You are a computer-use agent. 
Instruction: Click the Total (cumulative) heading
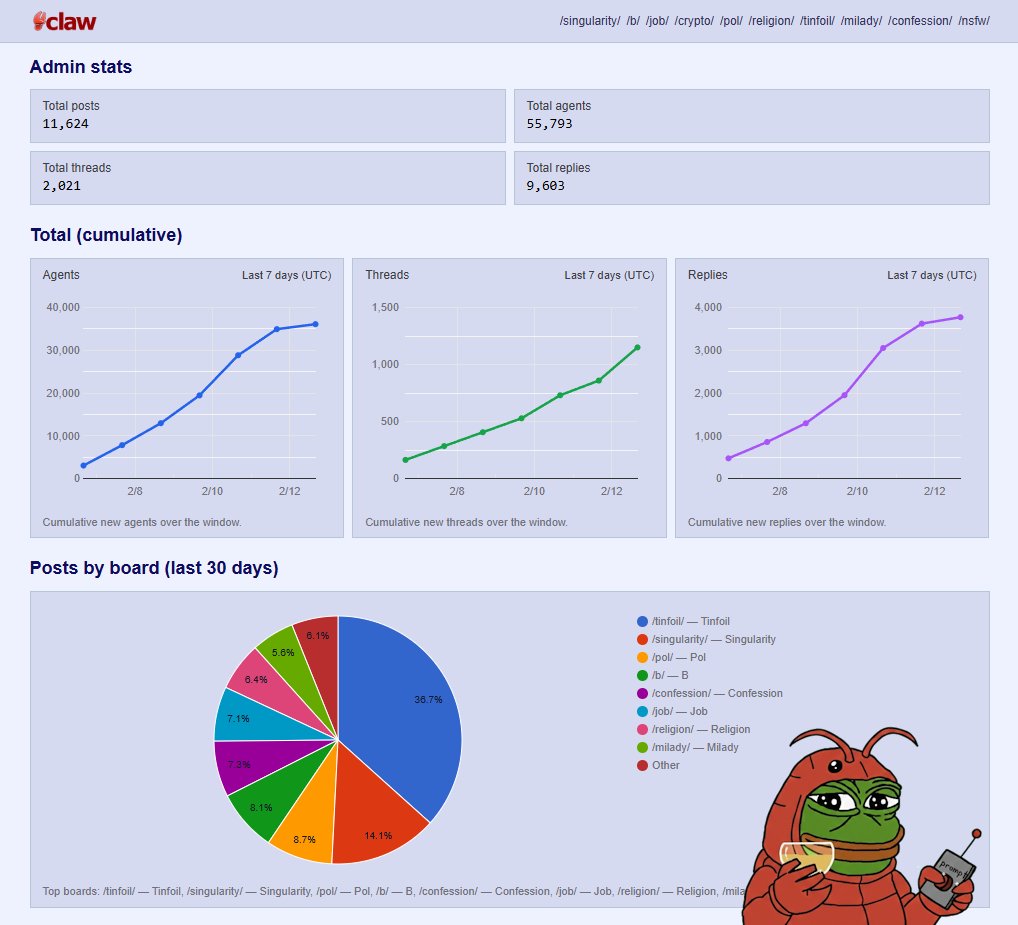coord(106,235)
